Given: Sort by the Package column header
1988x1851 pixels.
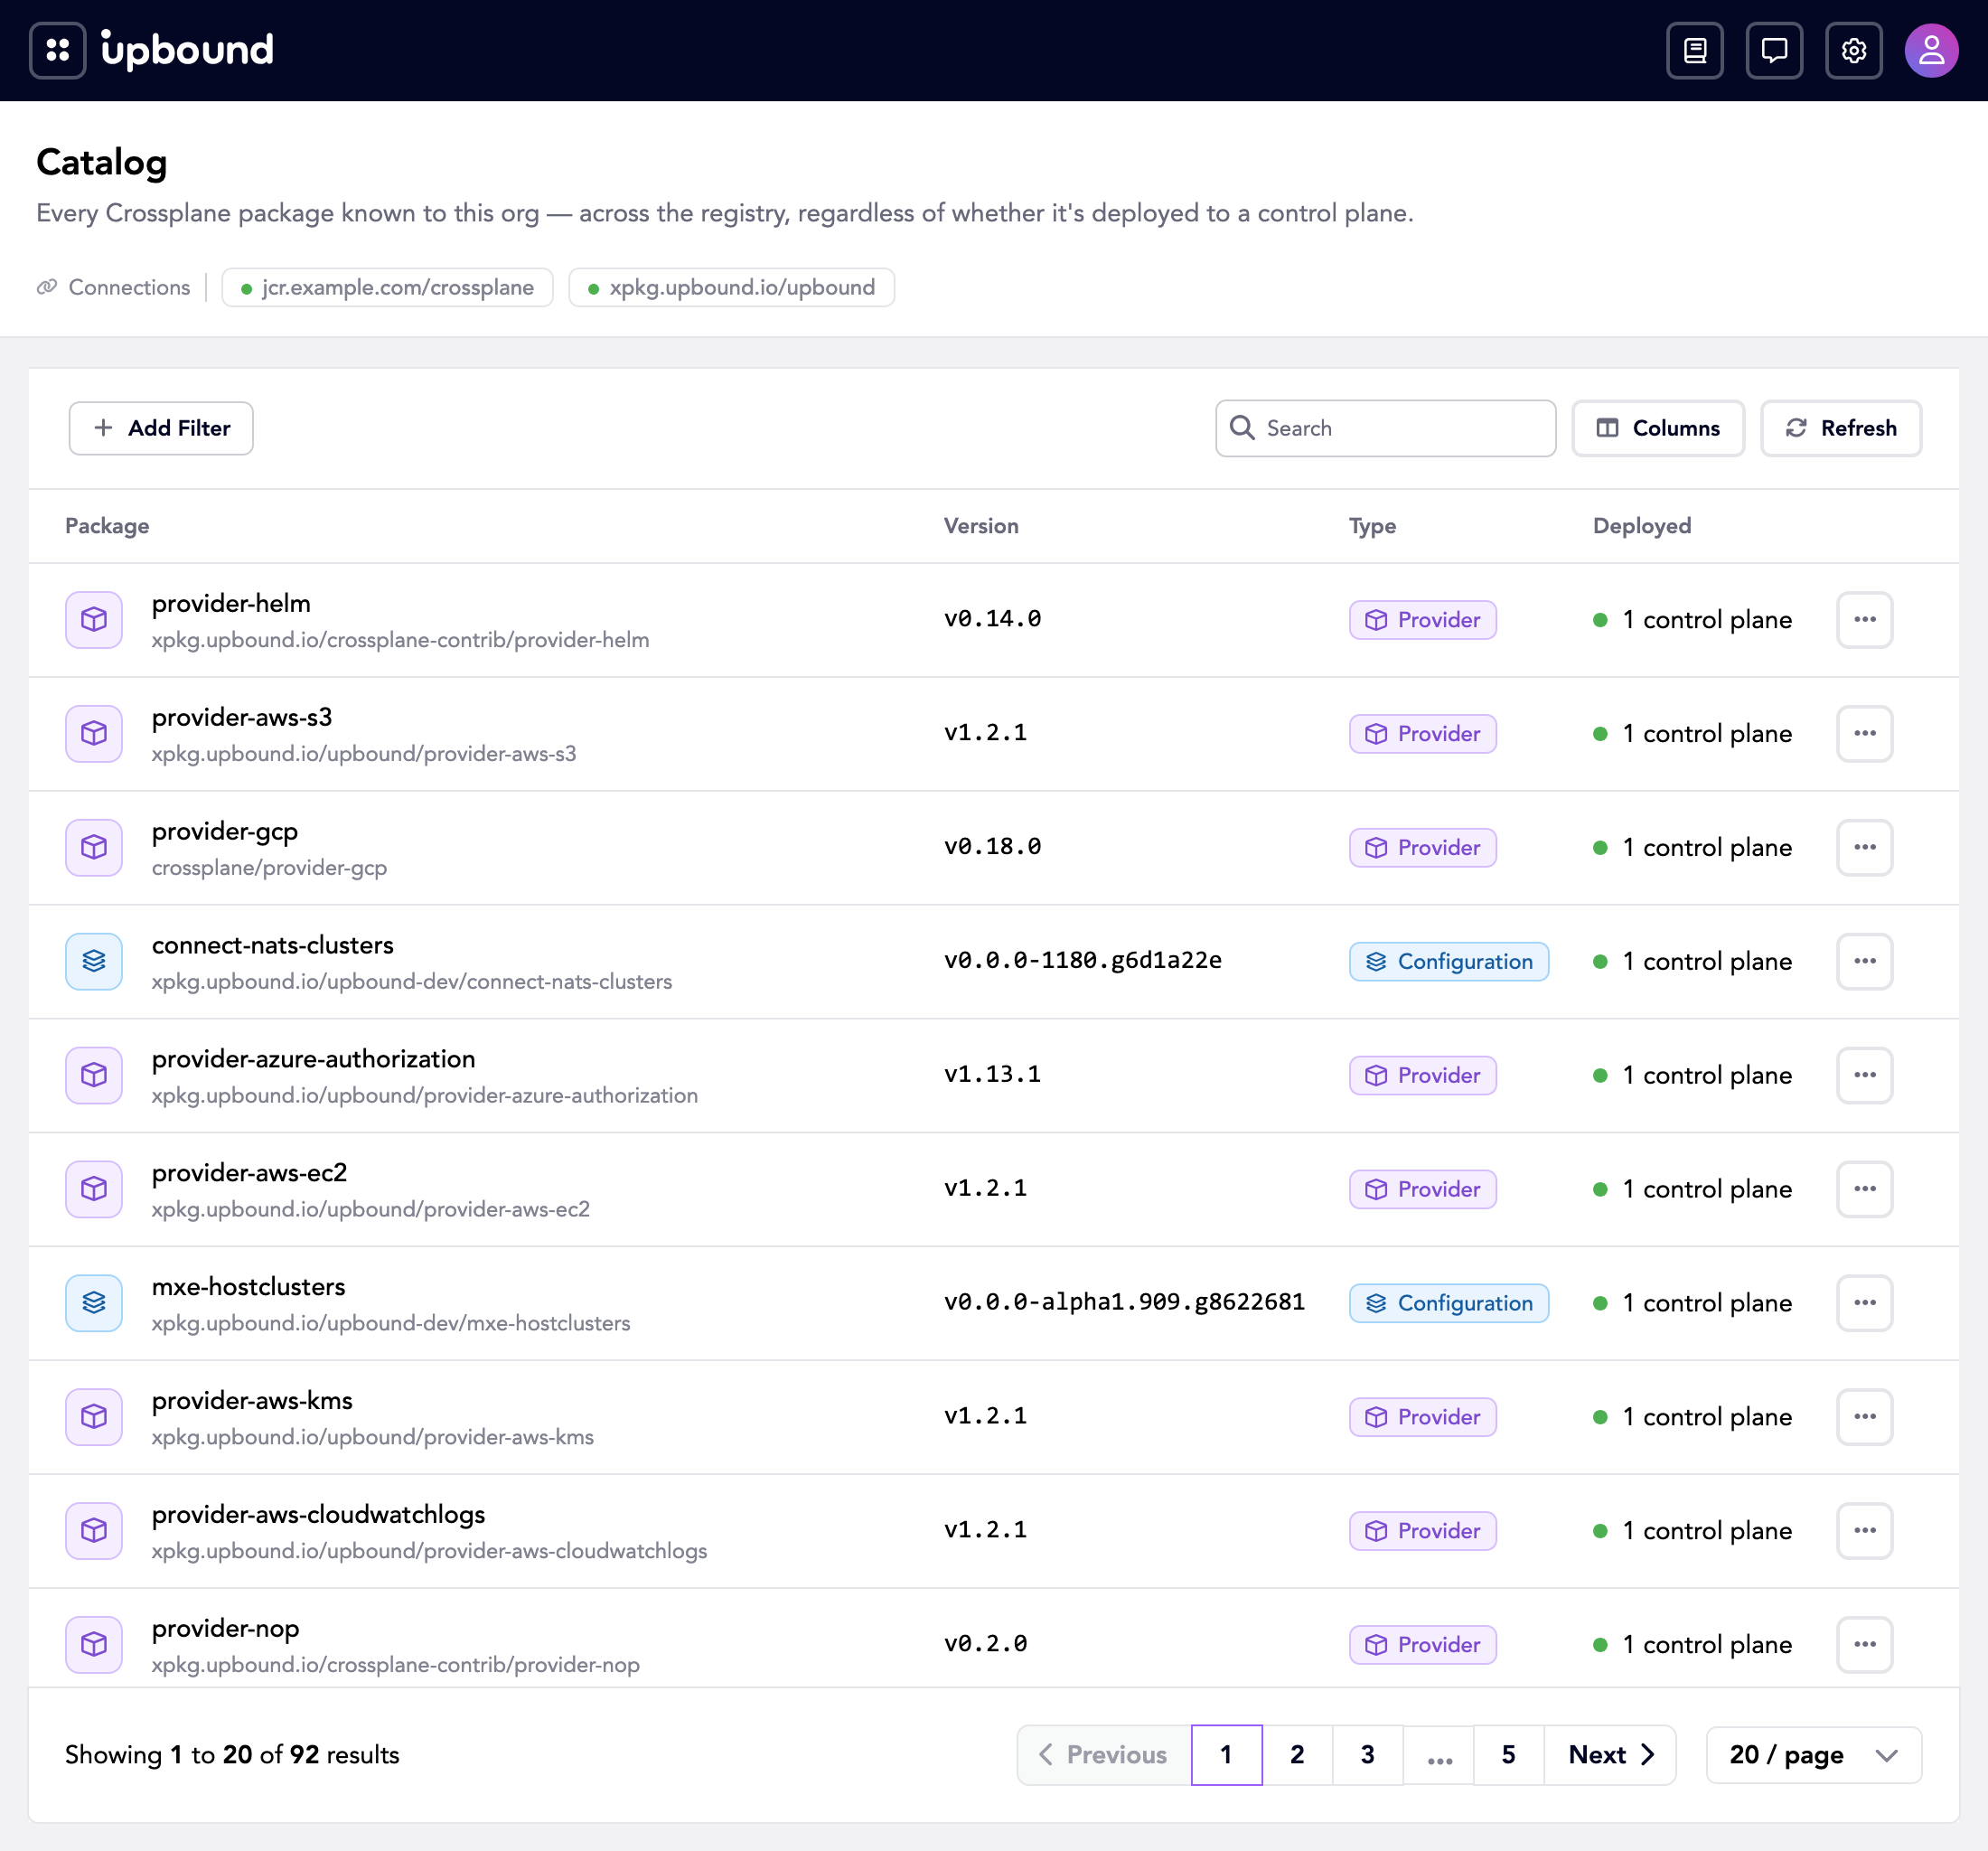Looking at the screenshot, I should (107, 526).
